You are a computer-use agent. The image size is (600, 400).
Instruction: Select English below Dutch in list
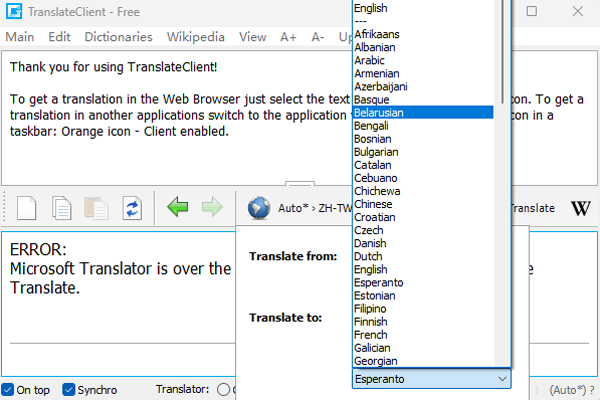pyautogui.click(x=423, y=269)
